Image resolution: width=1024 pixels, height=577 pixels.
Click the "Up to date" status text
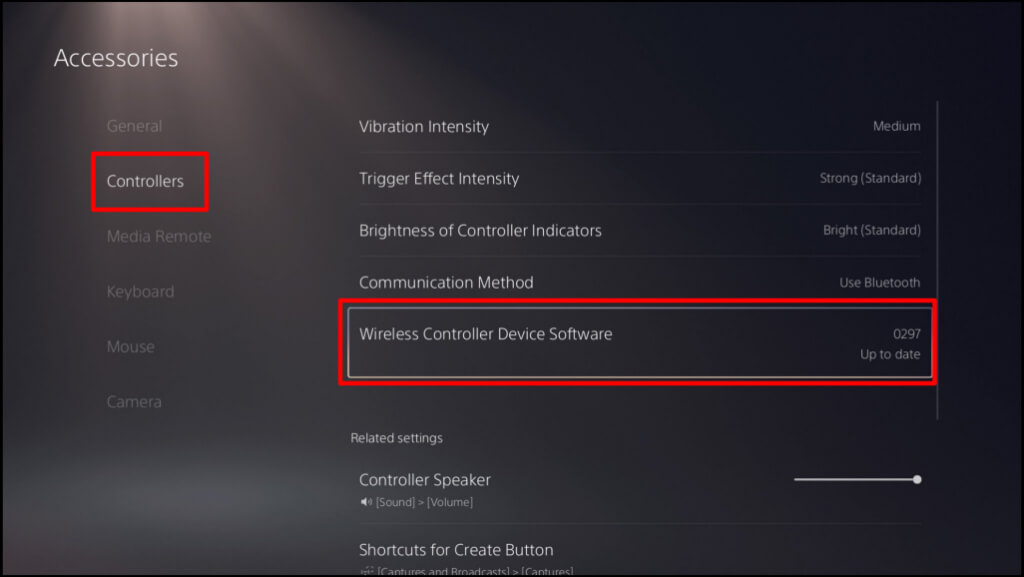tap(890, 354)
